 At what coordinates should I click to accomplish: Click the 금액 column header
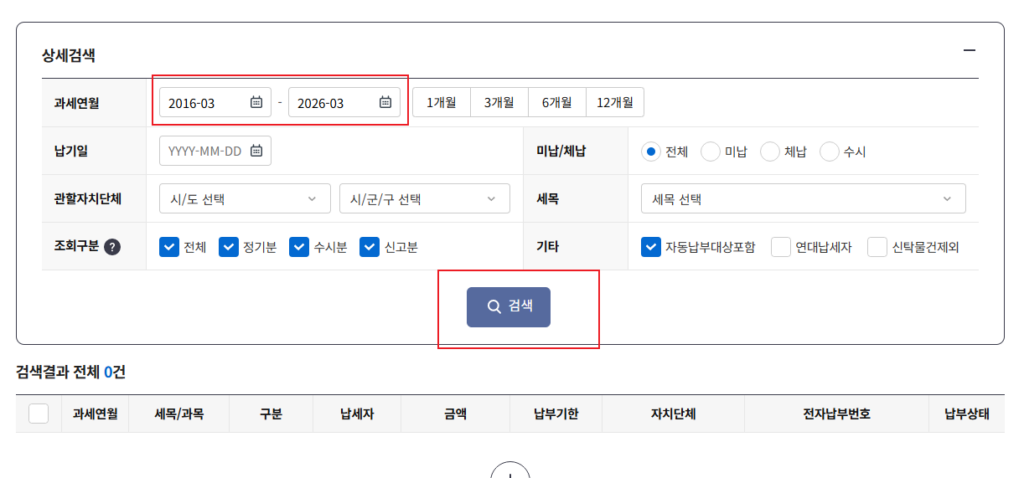(x=455, y=413)
